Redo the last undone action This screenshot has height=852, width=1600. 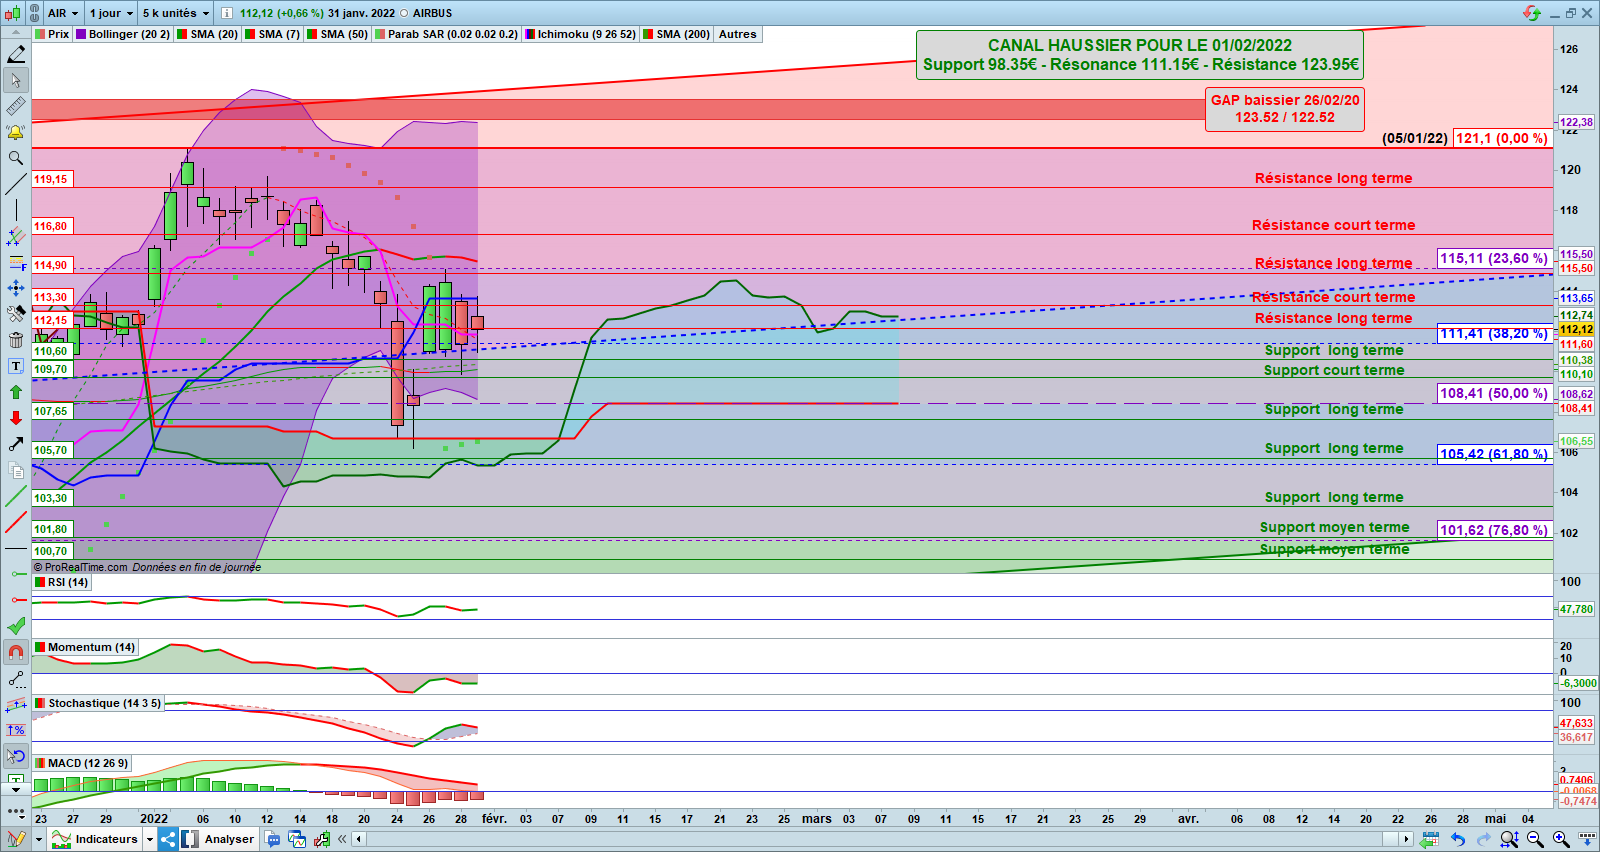click(1484, 839)
